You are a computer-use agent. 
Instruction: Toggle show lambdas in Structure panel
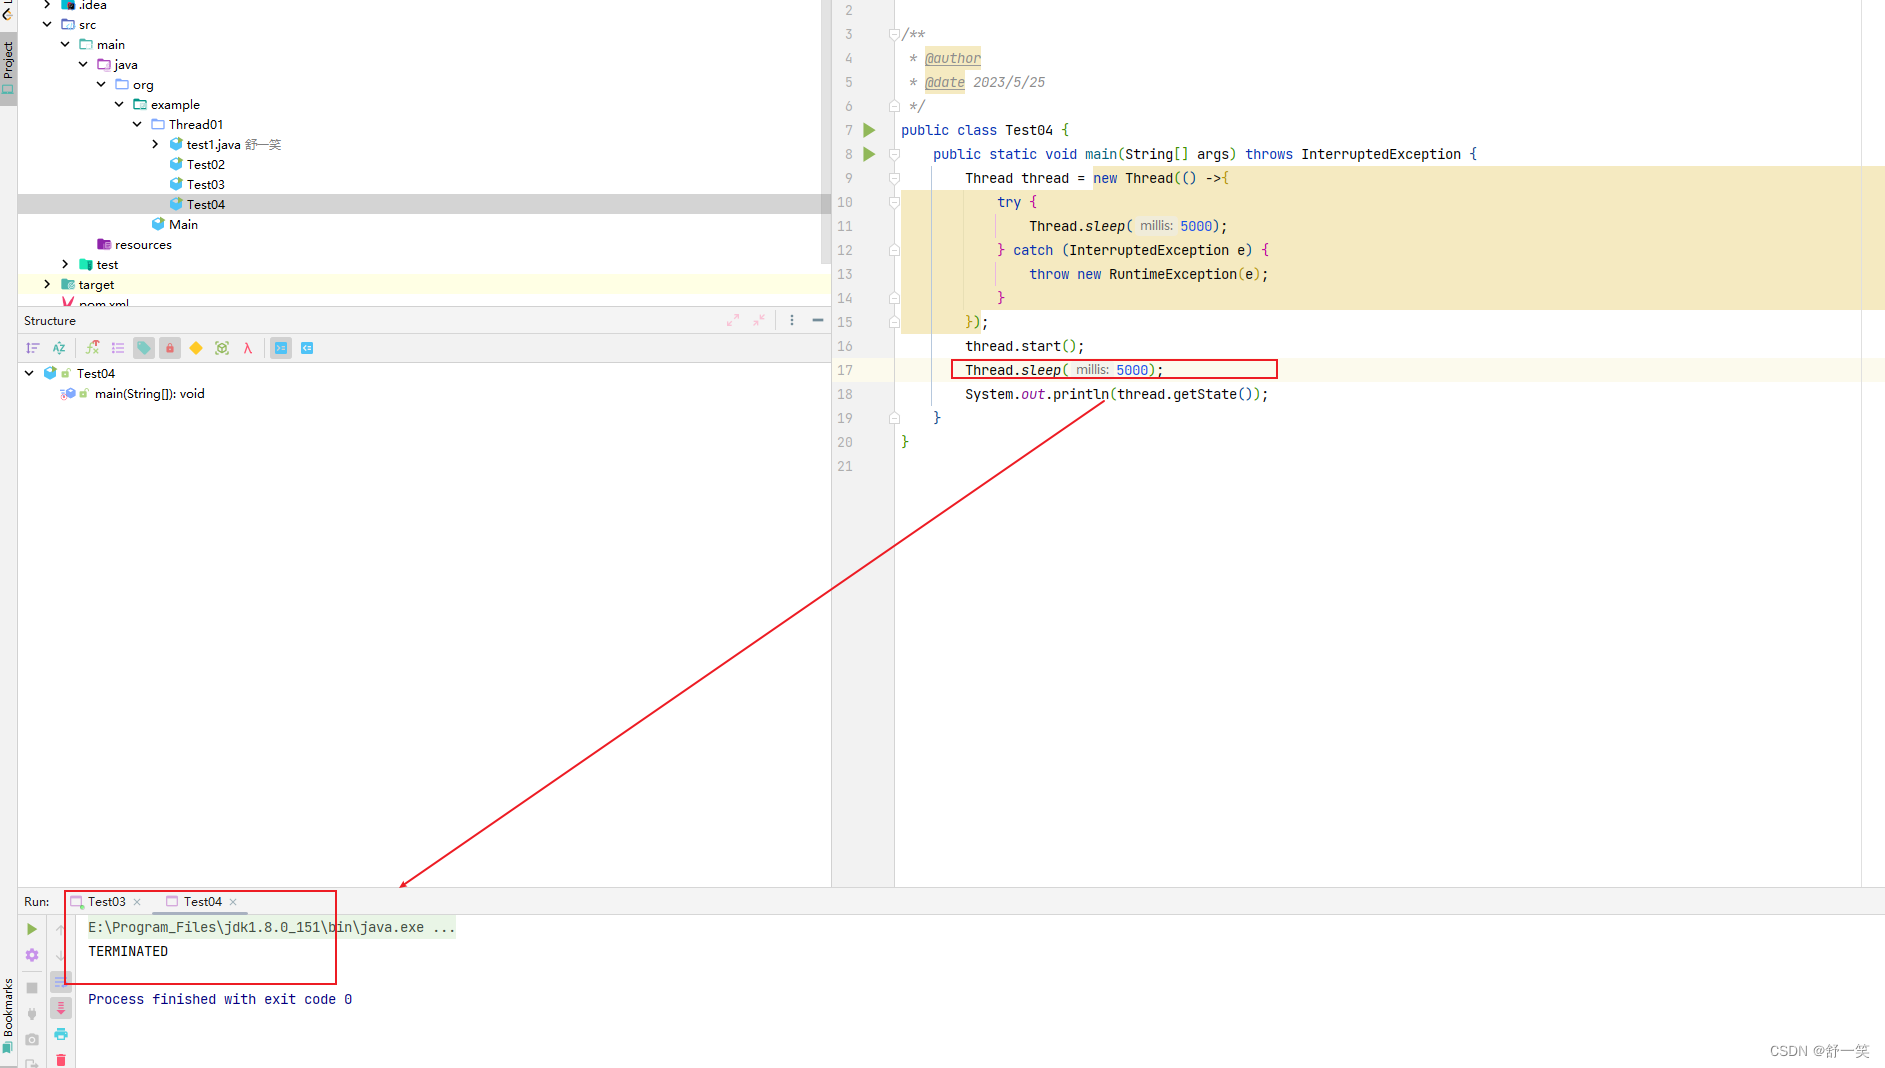click(248, 348)
